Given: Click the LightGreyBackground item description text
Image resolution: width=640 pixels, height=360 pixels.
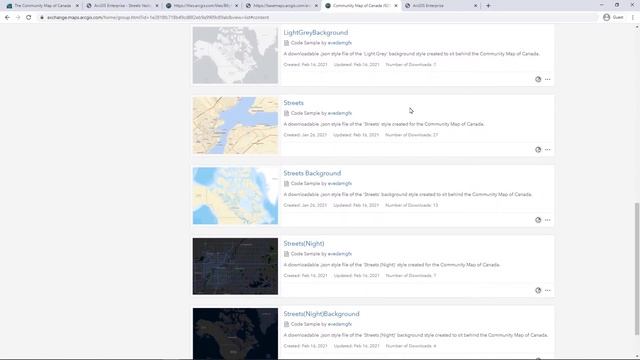Looking at the screenshot, I should pyautogui.click(x=411, y=54).
